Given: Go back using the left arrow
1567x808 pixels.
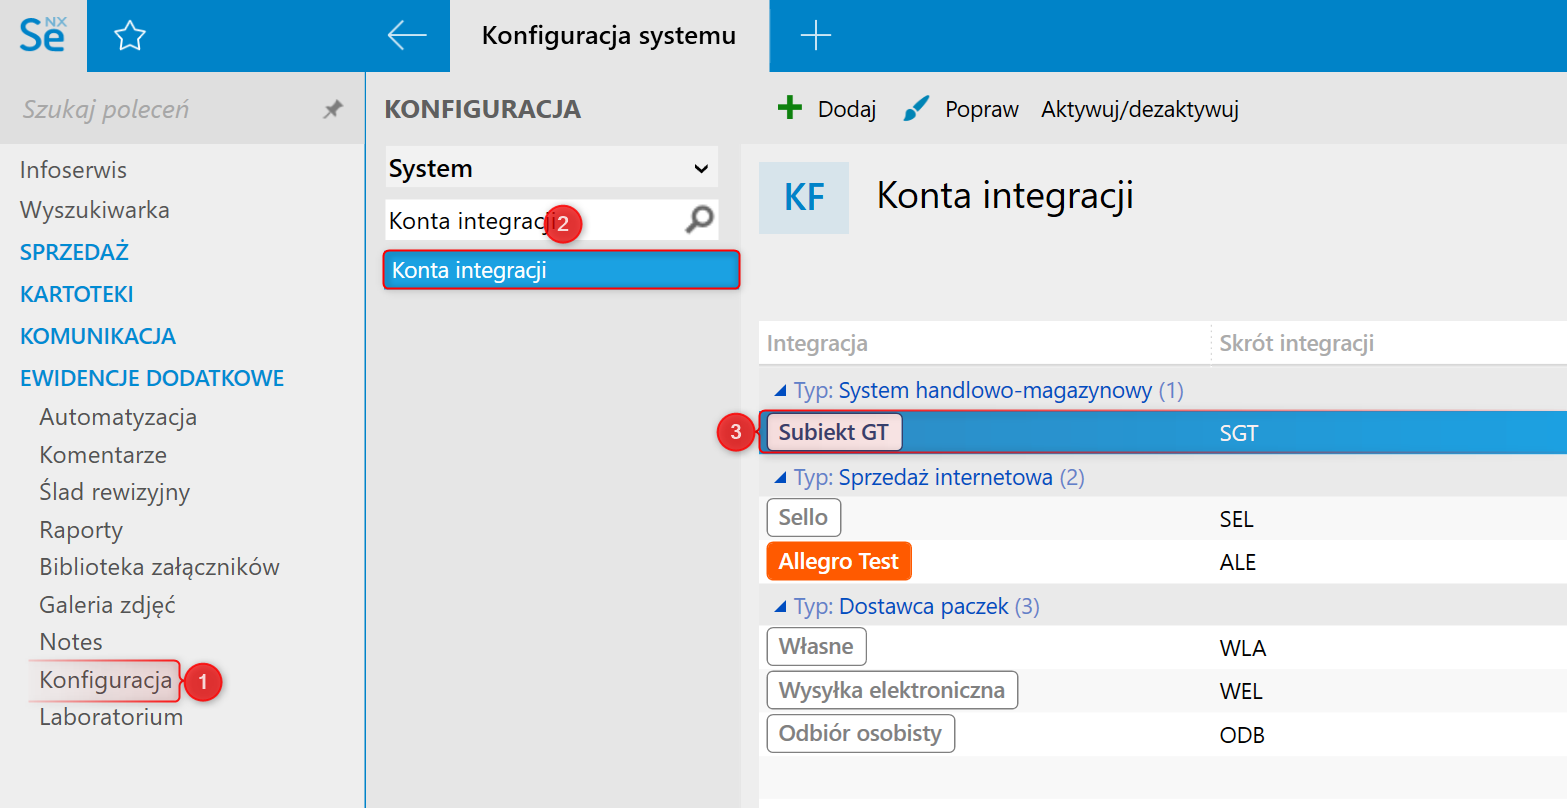Looking at the screenshot, I should click(407, 36).
